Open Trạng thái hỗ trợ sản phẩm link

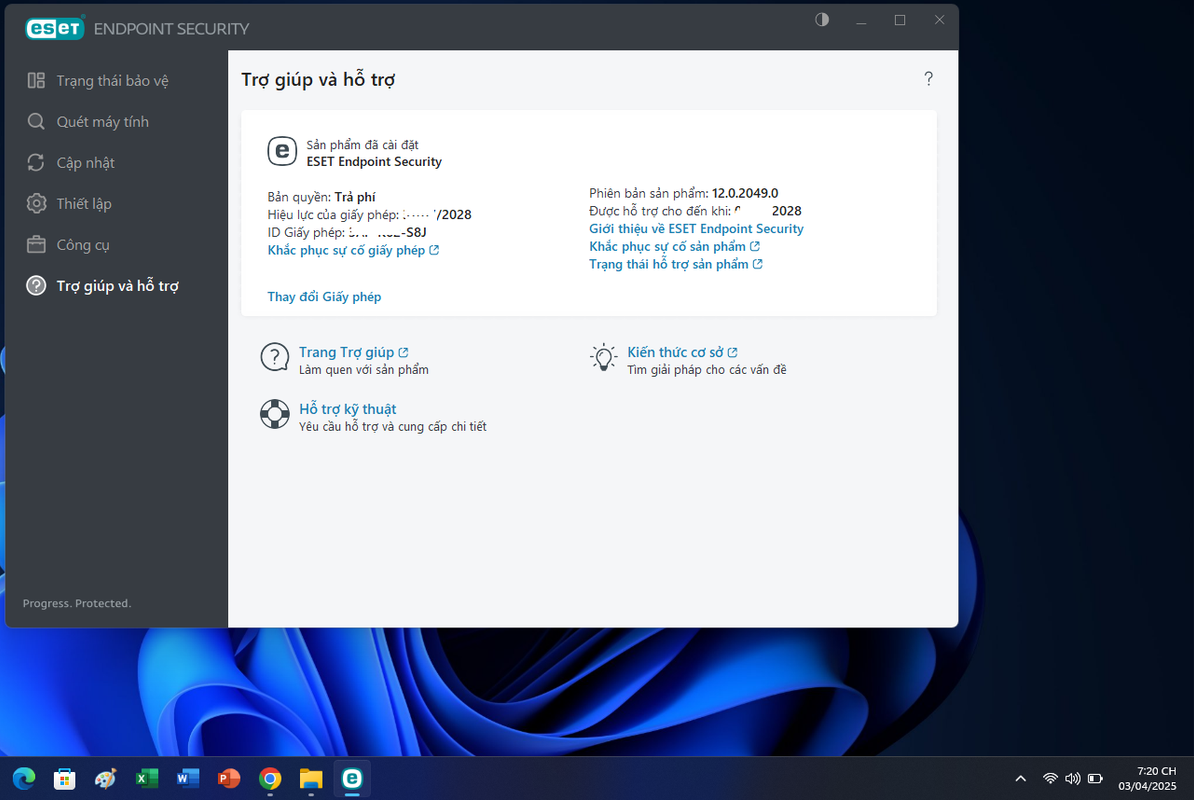(x=675, y=264)
